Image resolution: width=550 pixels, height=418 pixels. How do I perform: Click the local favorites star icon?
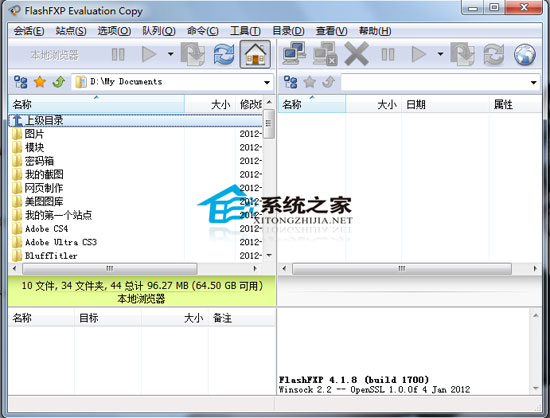pos(40,82)
